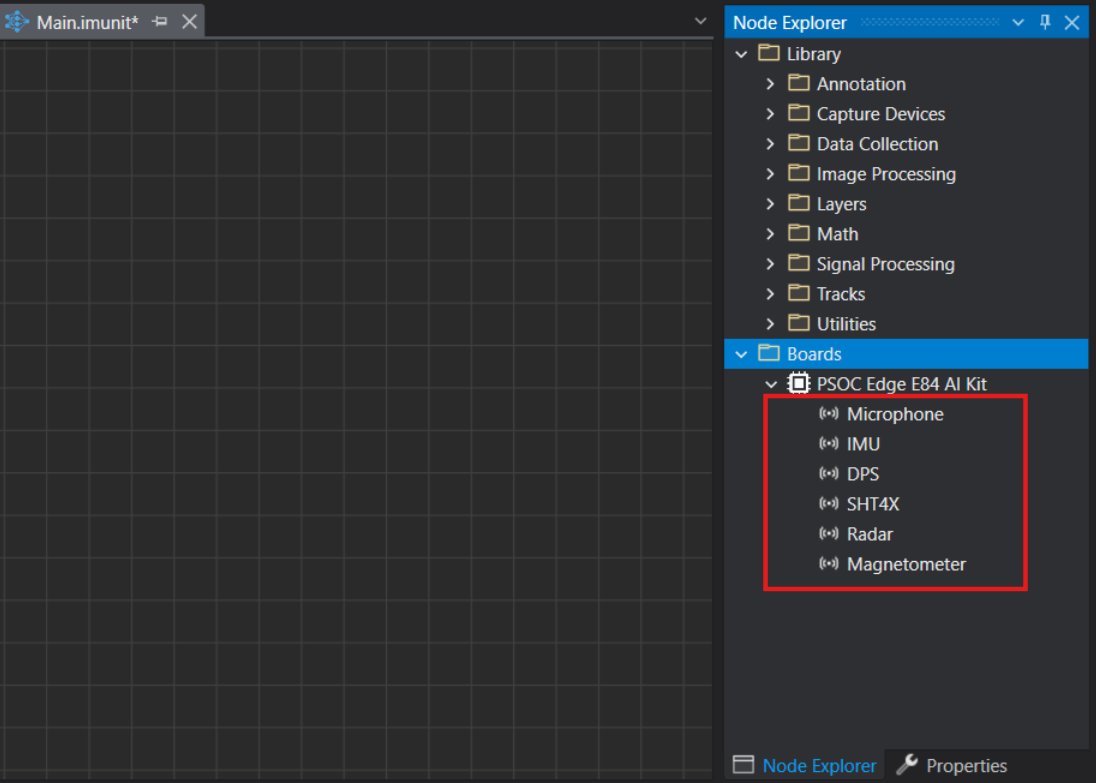Image resolution: width=1096 pixels, height=783 pixels.
Task: Select the Boards folder
Action: point(814,354)
